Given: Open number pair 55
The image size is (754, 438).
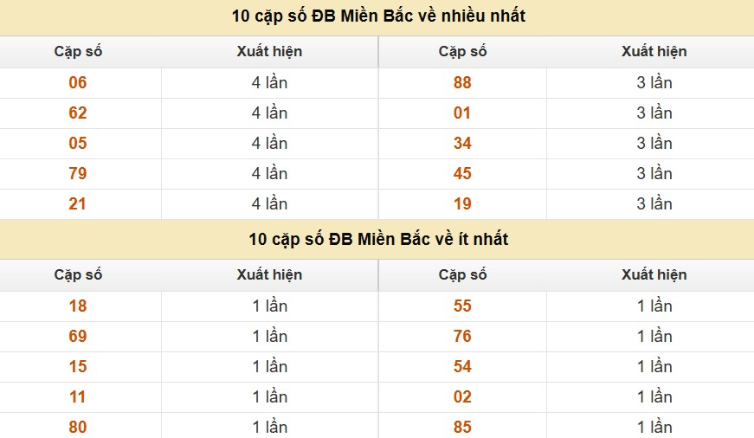Looking at the screenshot, I should (x=462, y=306).
